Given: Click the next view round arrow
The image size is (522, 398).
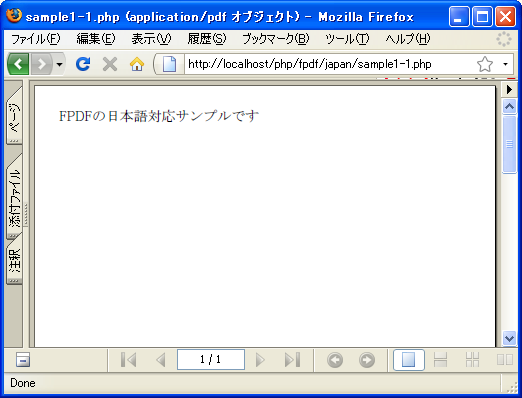Looking at the screenshot, I should (x=367, y=360).
